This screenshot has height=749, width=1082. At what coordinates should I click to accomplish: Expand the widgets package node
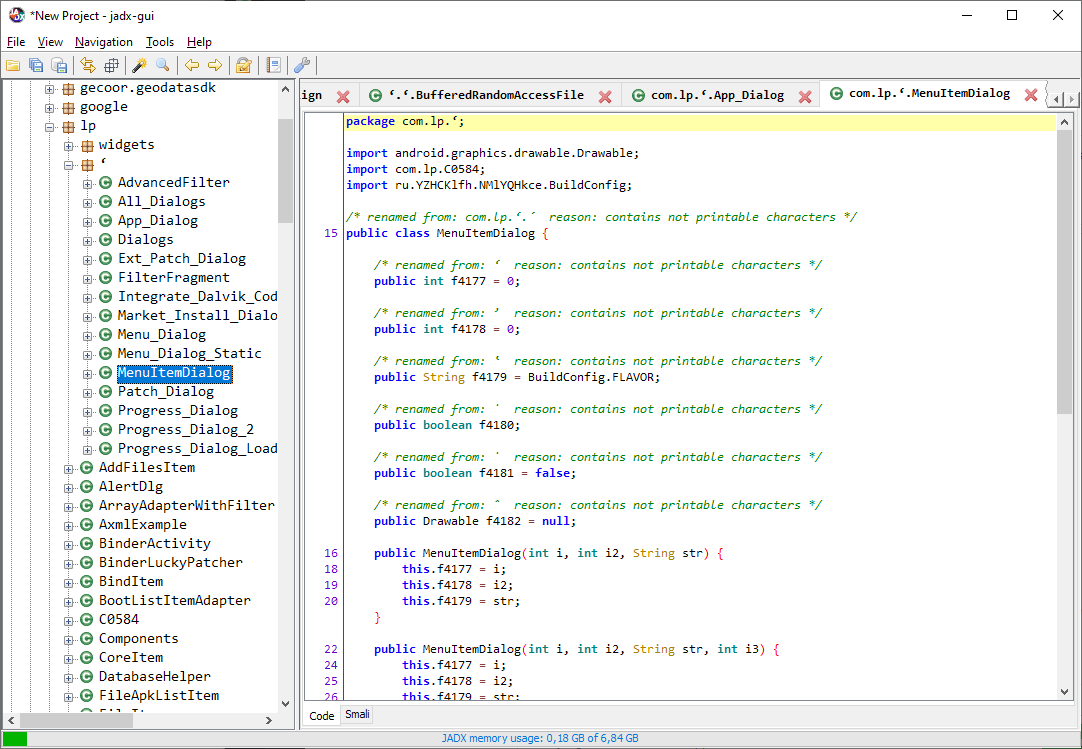[x=67, y=144]
